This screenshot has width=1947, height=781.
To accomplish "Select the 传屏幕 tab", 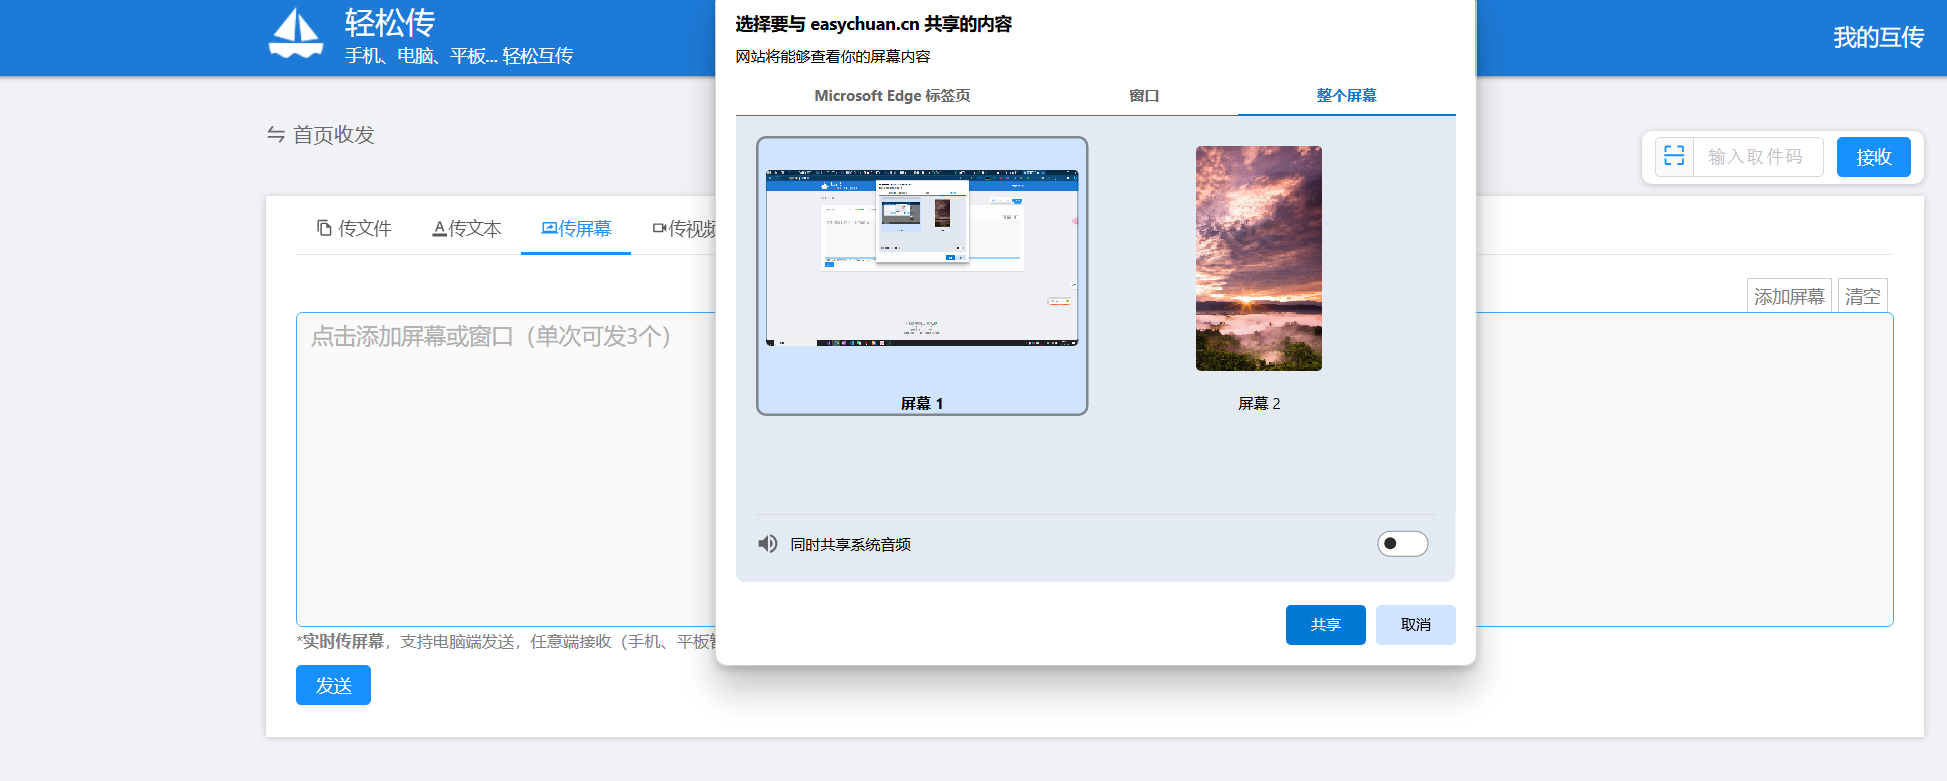I will tap(576, 229).
